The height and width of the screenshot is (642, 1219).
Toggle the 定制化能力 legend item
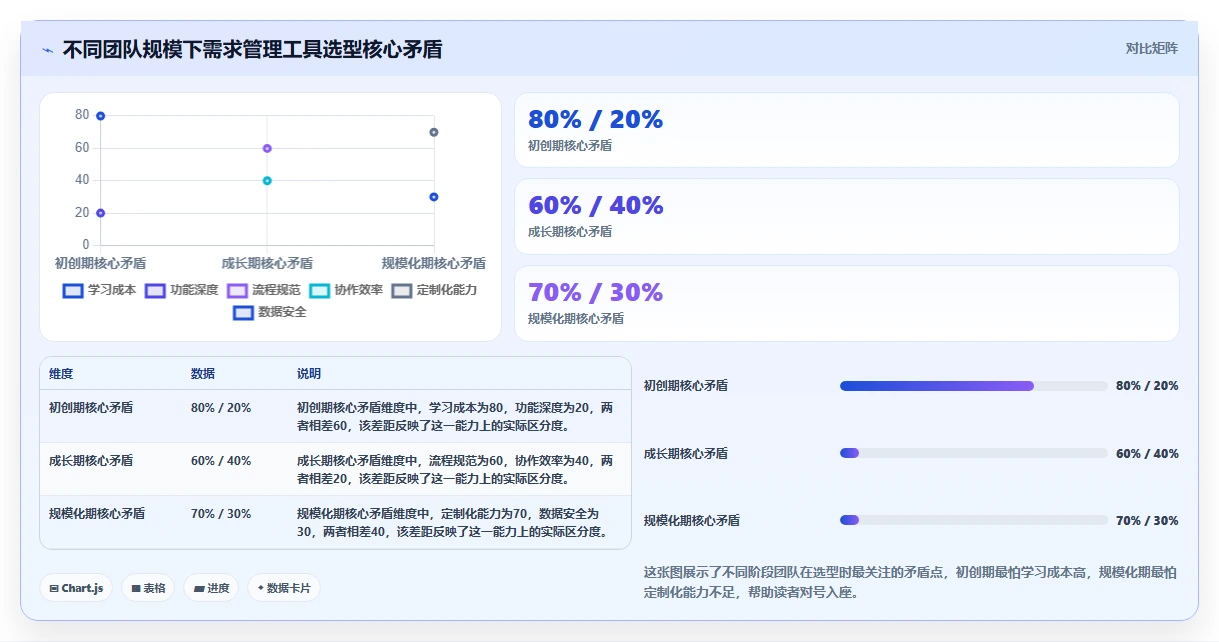pos(434,290)
